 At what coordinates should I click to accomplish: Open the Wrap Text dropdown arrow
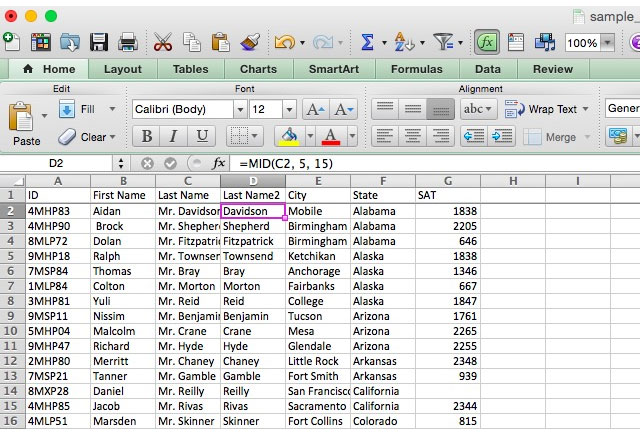pyautogui.click(x=585, y=109)
